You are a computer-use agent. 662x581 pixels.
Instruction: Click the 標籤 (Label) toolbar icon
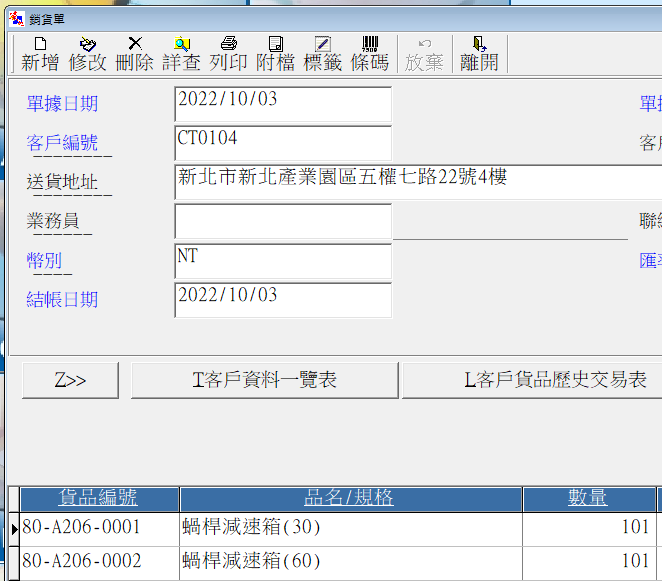pyautogui.click(x=323, y=53)
